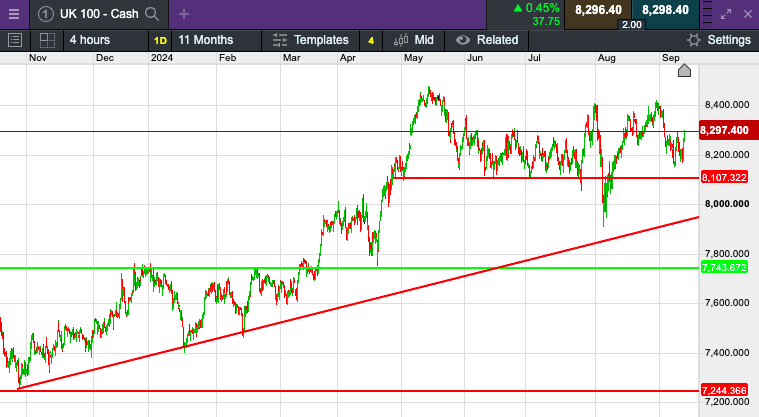Select the UK 100 - Cash tab title

coord(99,14)
